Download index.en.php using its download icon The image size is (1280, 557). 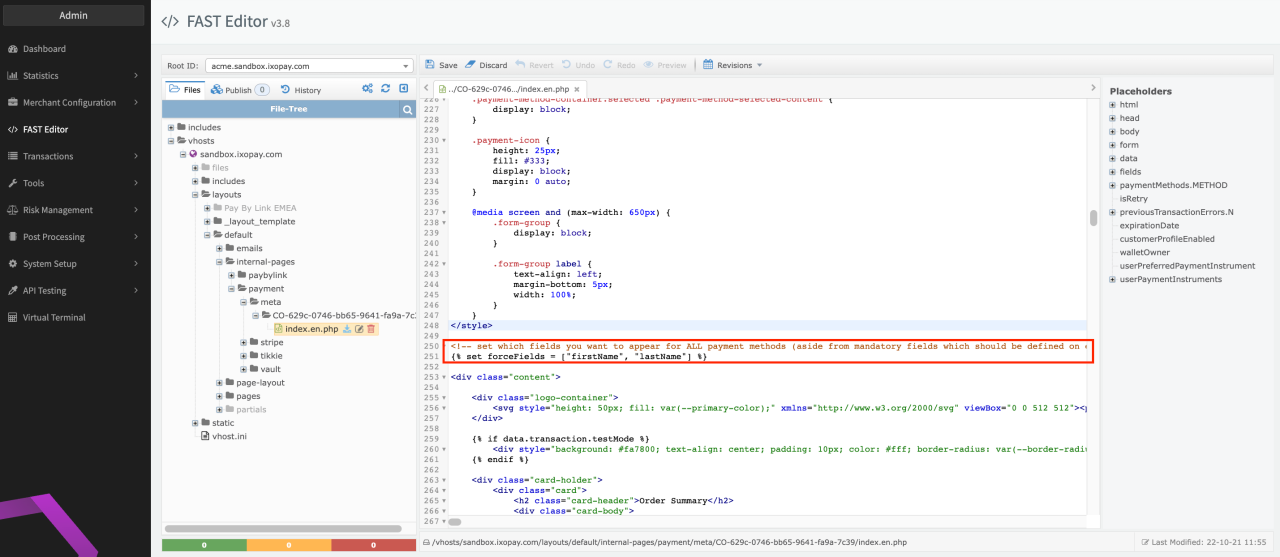(347, 329)
